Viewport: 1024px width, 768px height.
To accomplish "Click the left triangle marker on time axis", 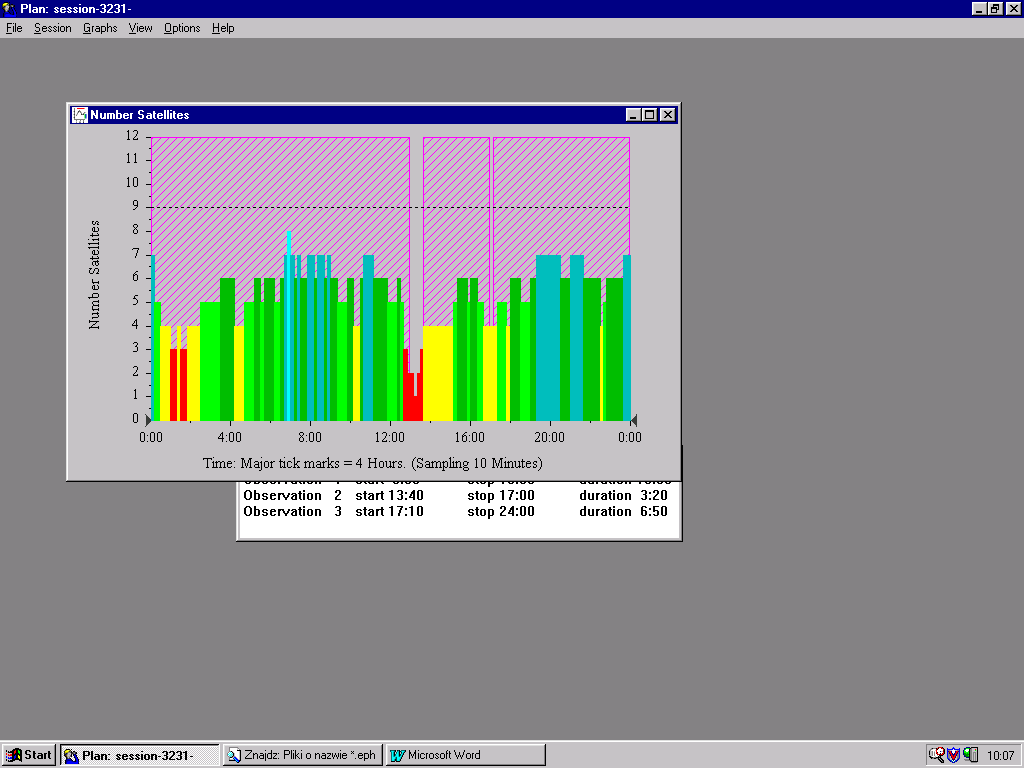I will [x=149, y=420].
